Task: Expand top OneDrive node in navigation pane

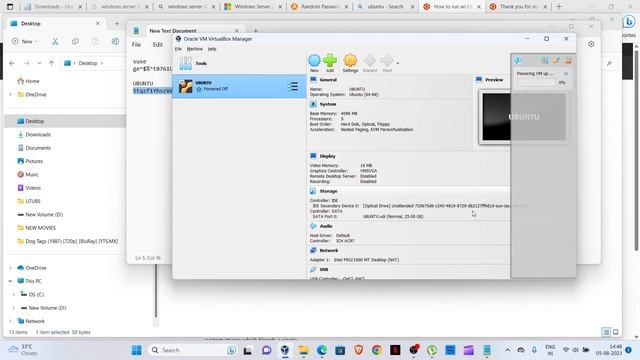Action: tap(11, 94)
